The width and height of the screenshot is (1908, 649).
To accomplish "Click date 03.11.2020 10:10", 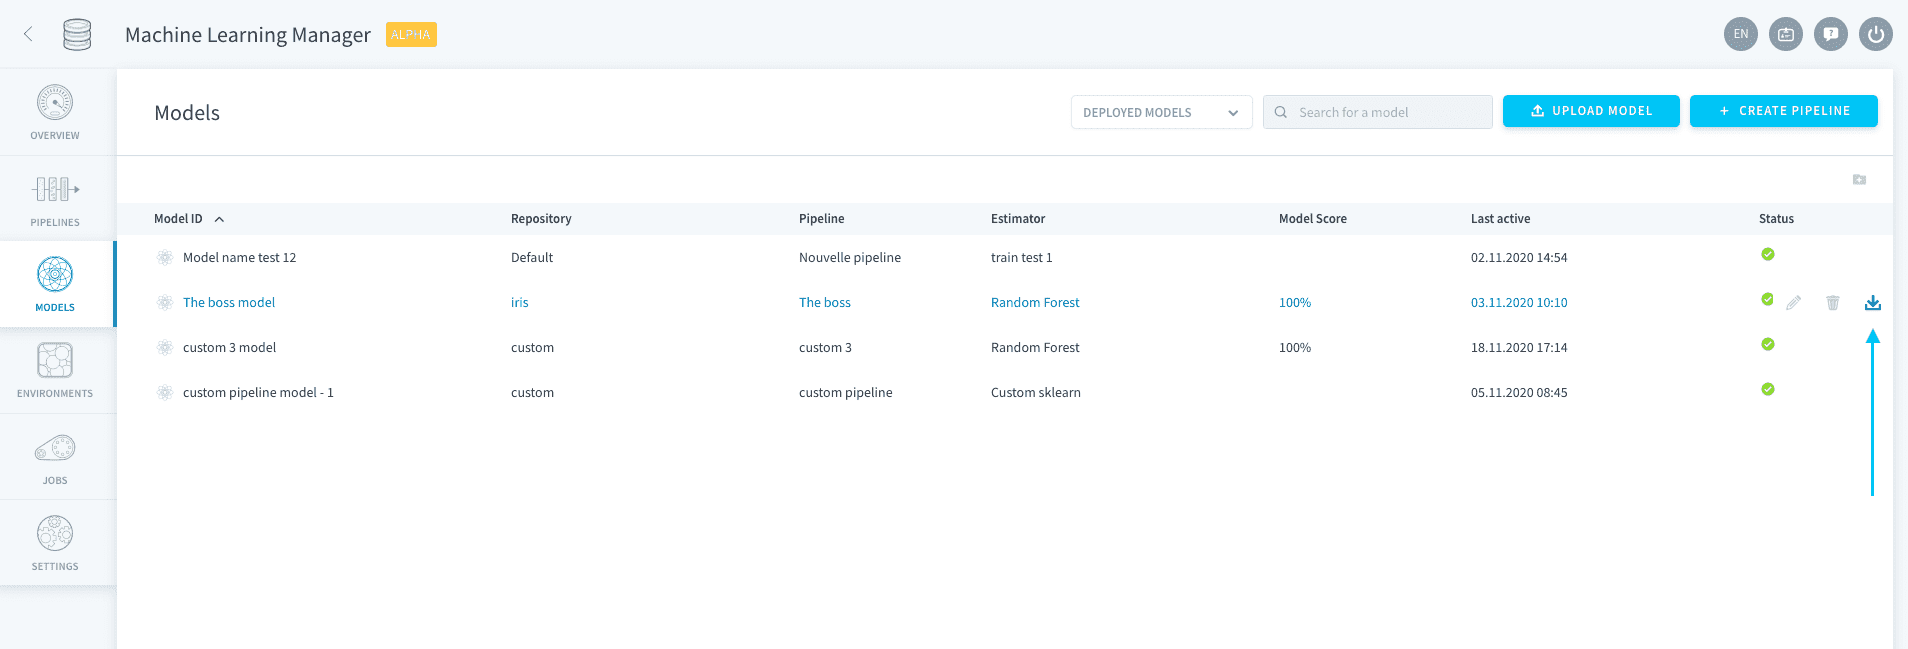I will coord(1519,302).
